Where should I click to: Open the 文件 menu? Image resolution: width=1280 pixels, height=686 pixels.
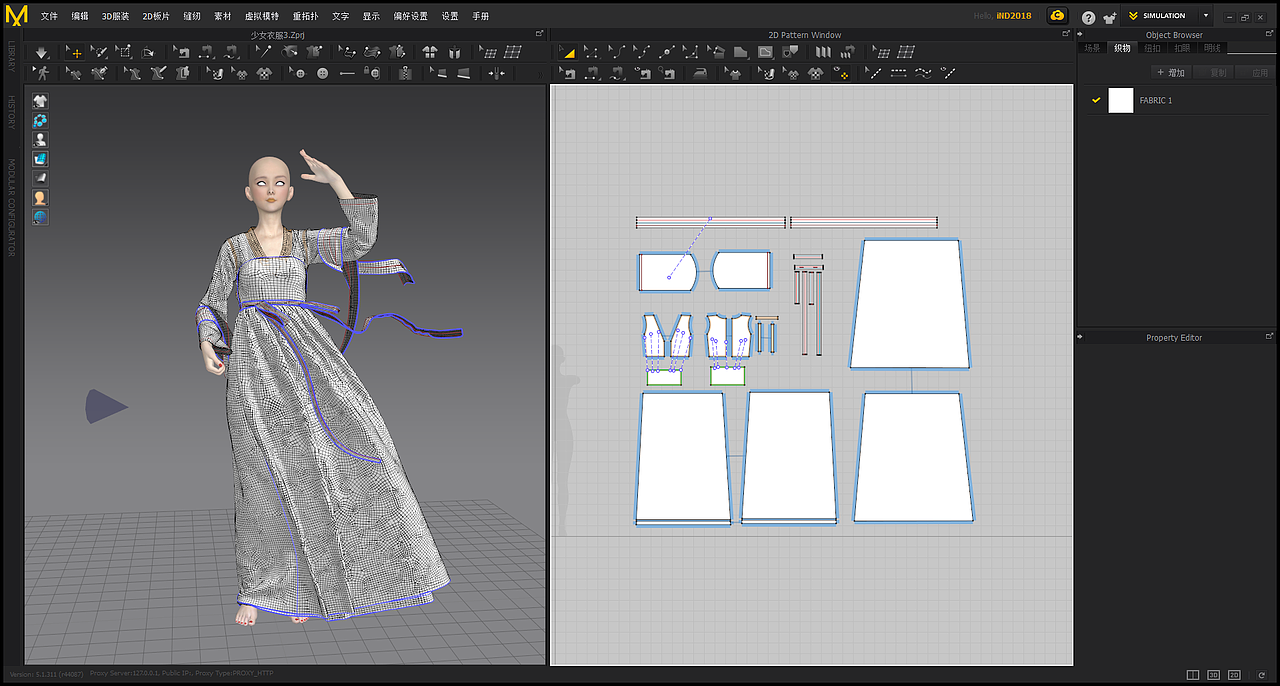click(x=49, y=16)
